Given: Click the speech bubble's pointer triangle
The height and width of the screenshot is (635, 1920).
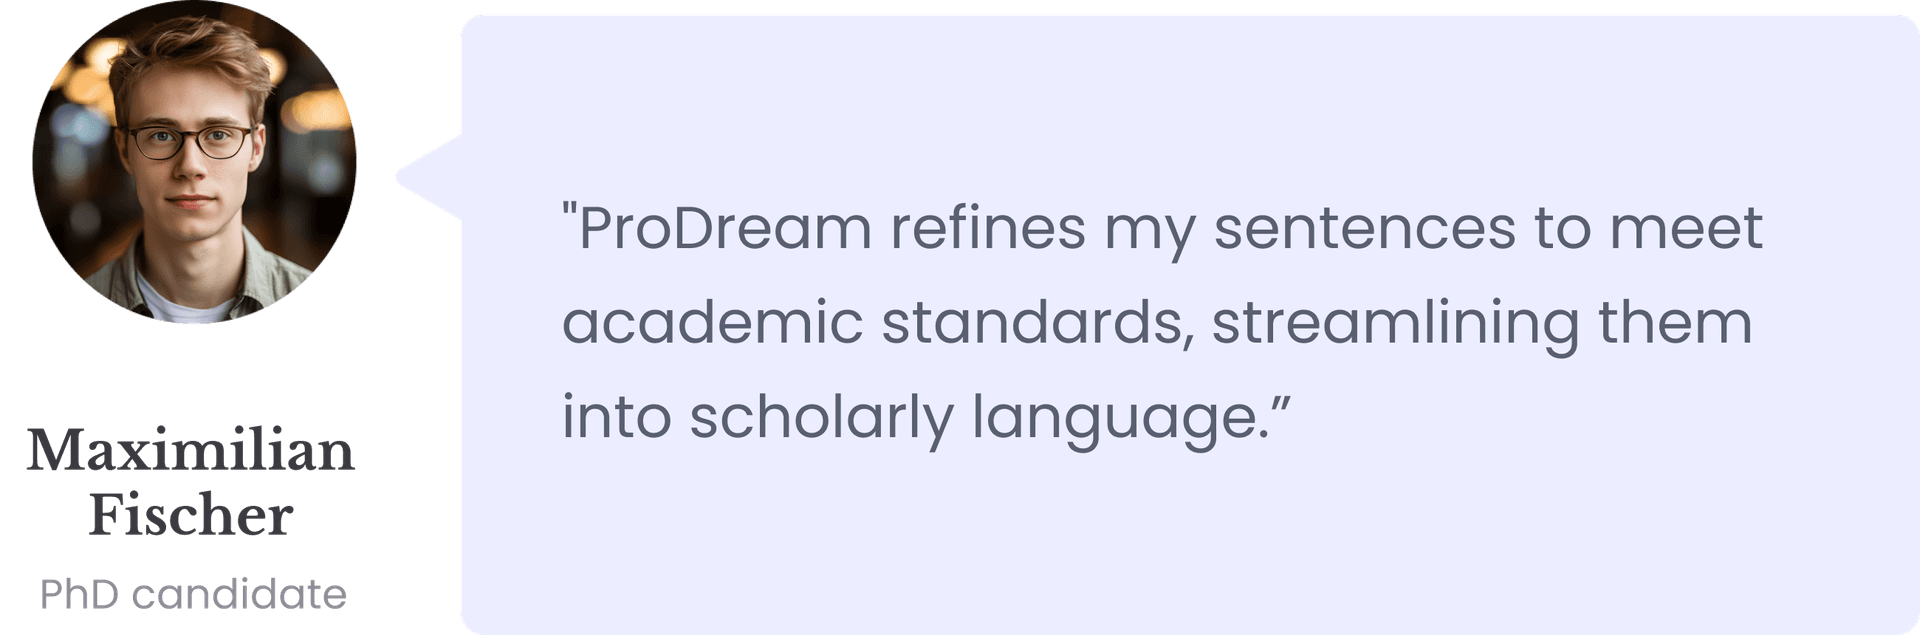Looking at the screenshot, I should [429, 177].
